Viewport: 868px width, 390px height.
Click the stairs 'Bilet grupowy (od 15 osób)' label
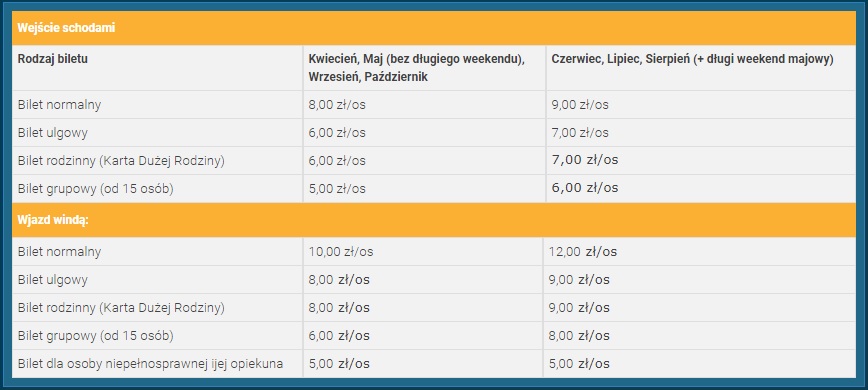[96, 189]
